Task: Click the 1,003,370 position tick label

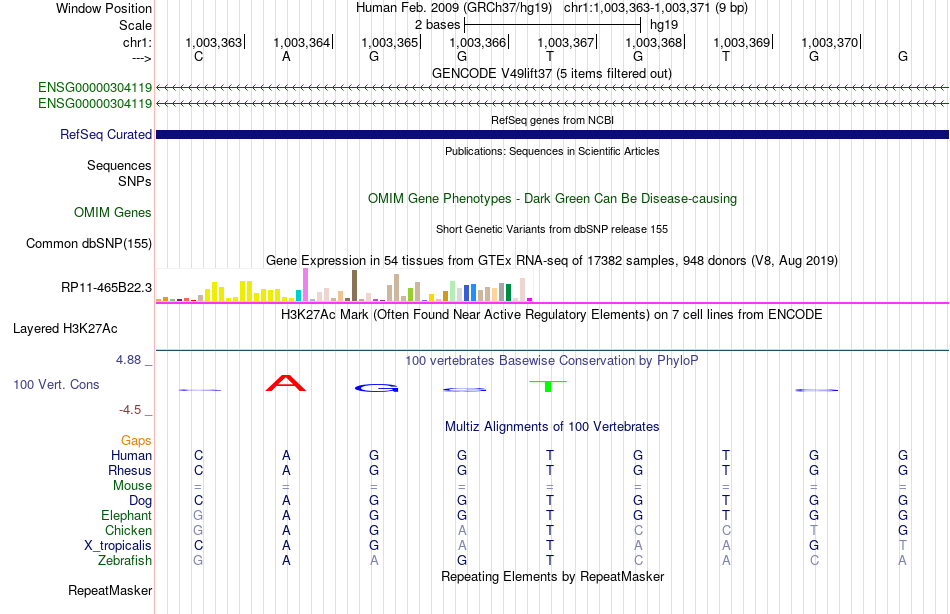Action: point(830,42)
